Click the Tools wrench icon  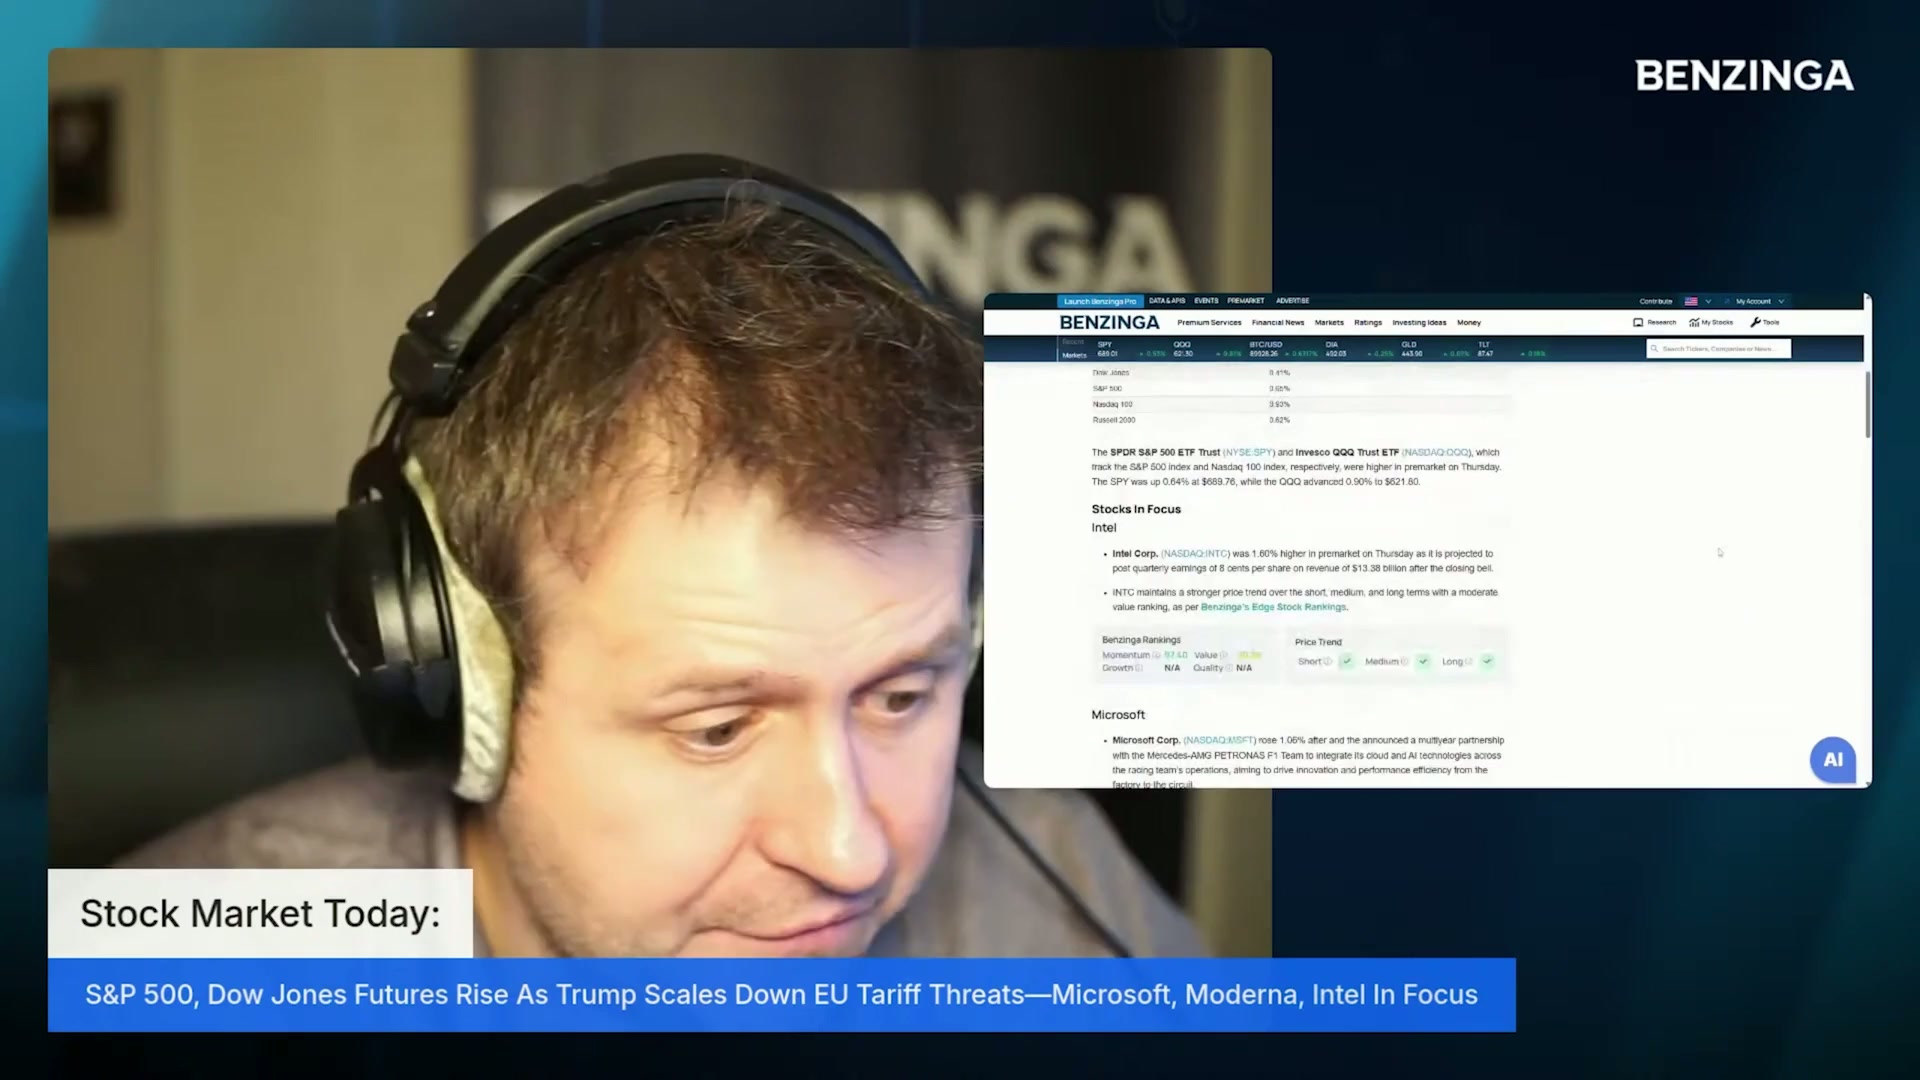(1755, 323)
